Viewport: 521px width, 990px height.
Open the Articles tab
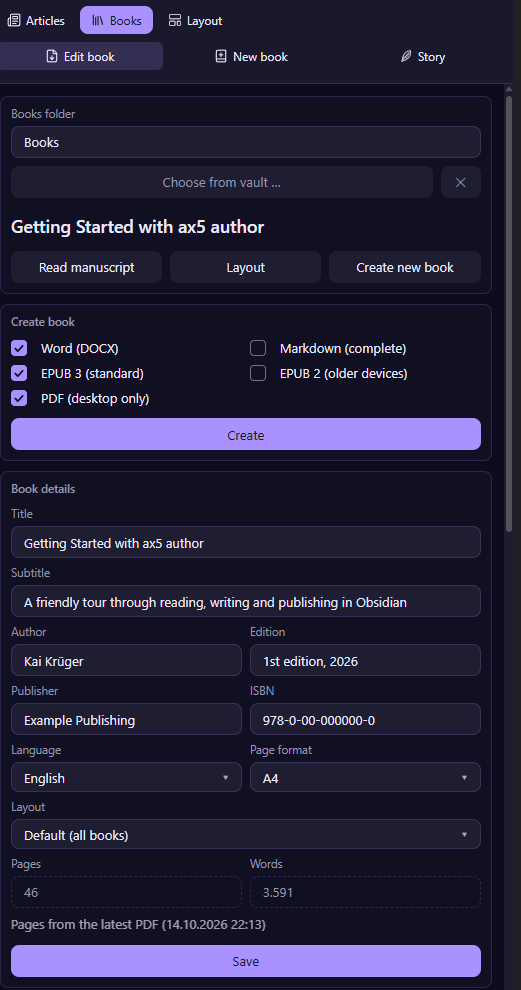[x=36, y=20]
